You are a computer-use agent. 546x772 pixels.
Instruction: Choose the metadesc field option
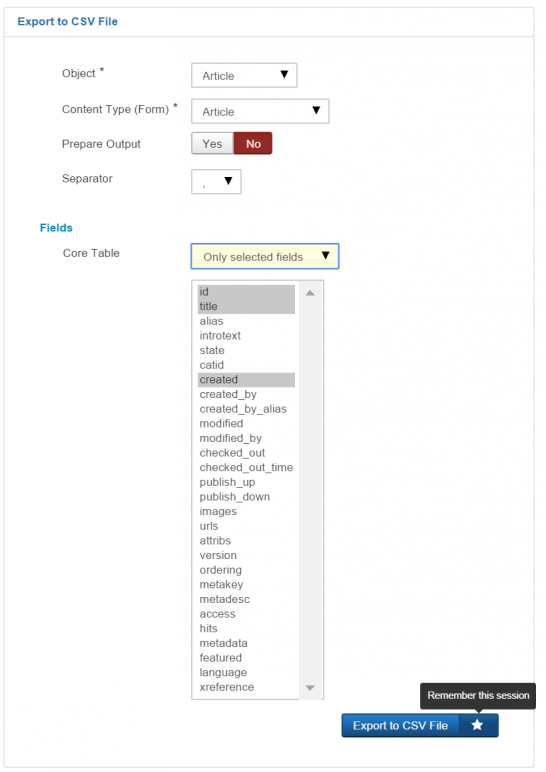coord(246,599)
